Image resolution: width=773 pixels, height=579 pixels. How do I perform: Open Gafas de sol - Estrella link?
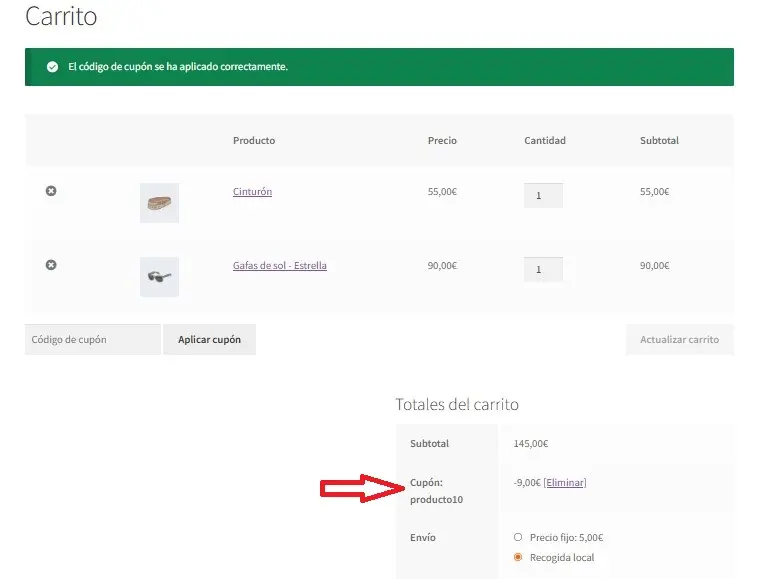(279, 266)
